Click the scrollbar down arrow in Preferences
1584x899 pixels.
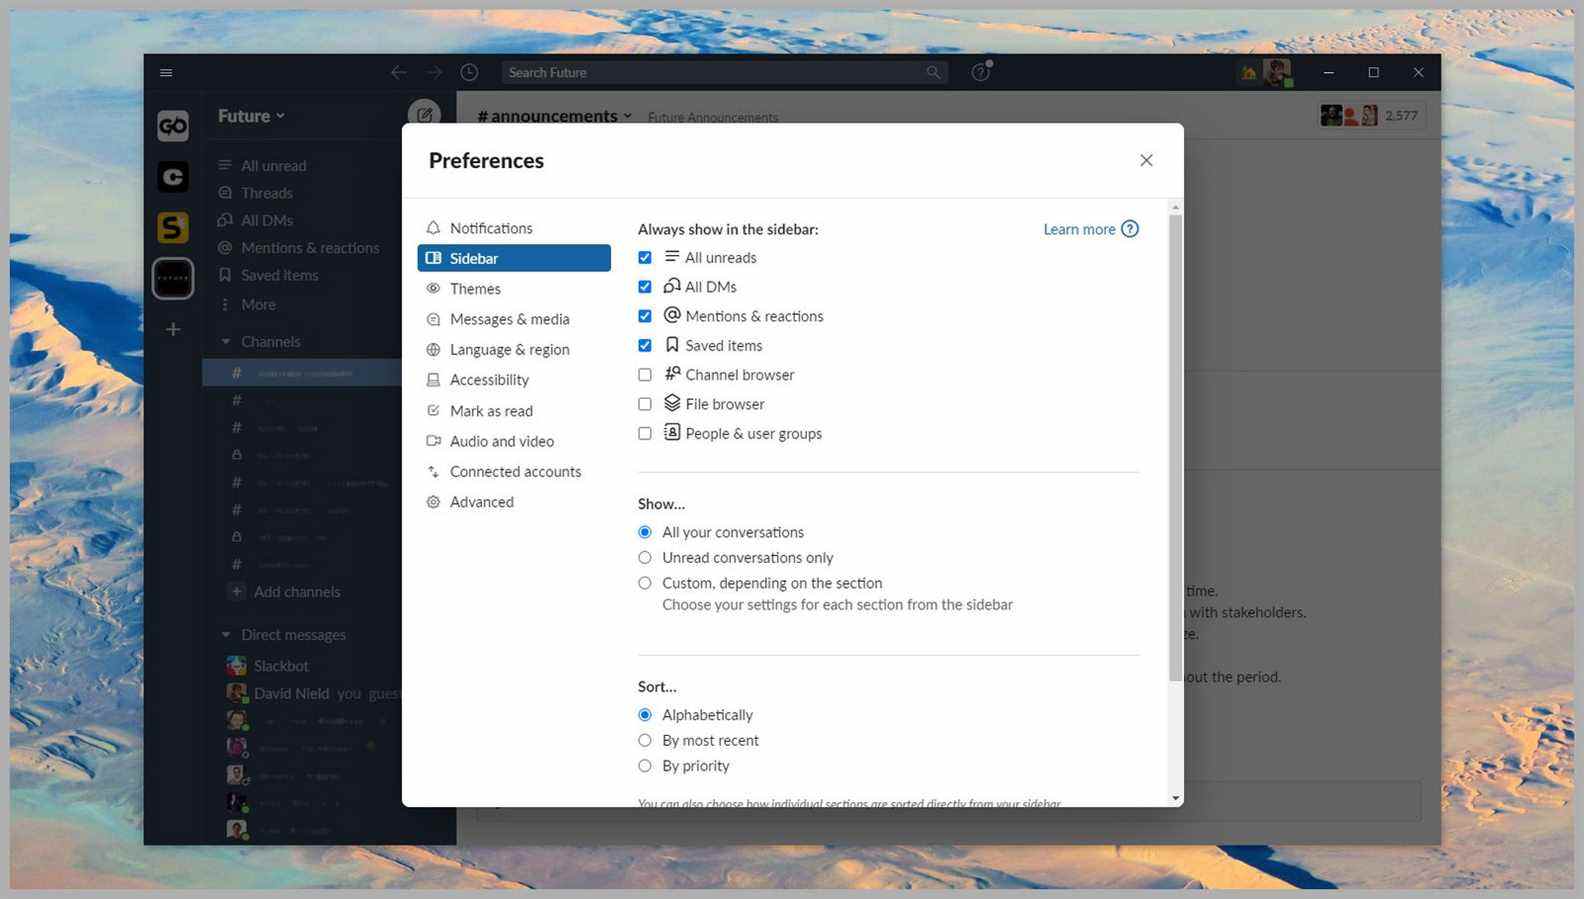click(x=1175, y=798)
